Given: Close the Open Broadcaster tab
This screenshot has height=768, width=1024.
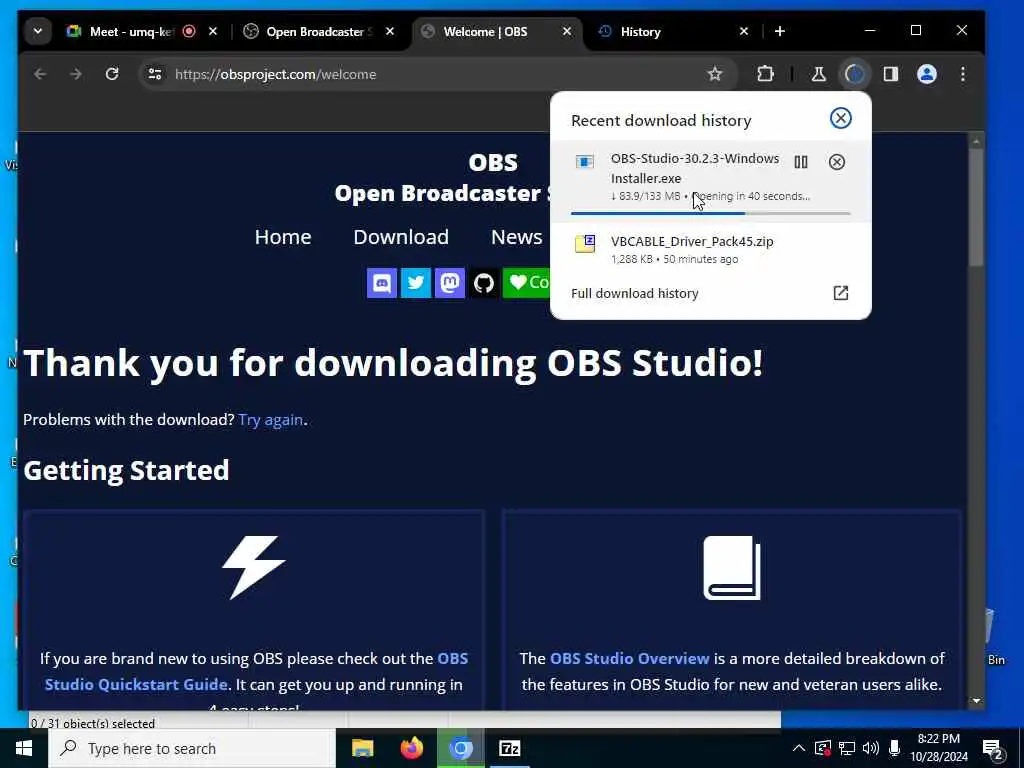Looking at the screenshot, I should click(390, 31).
